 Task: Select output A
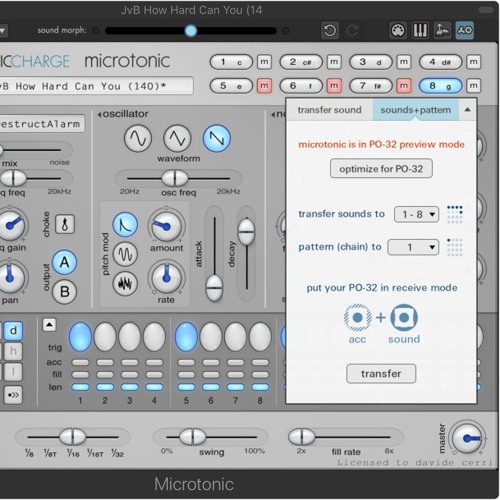(65, 262)
